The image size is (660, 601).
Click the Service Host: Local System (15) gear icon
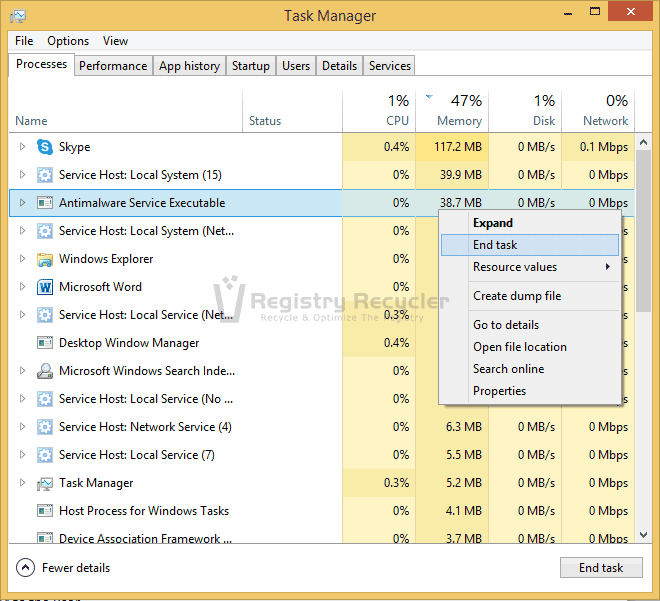(x=45, y=175)
